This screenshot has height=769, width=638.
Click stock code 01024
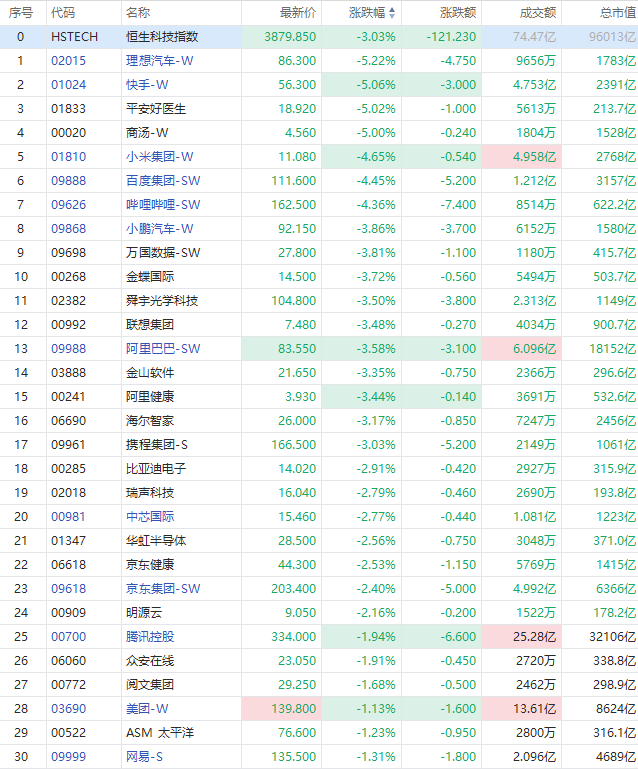pos(68,85)
